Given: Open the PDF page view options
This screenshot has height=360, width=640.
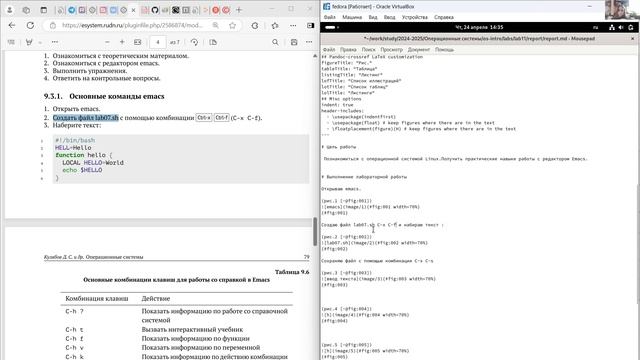Looking at the screenshot, I should coord(213,42).
